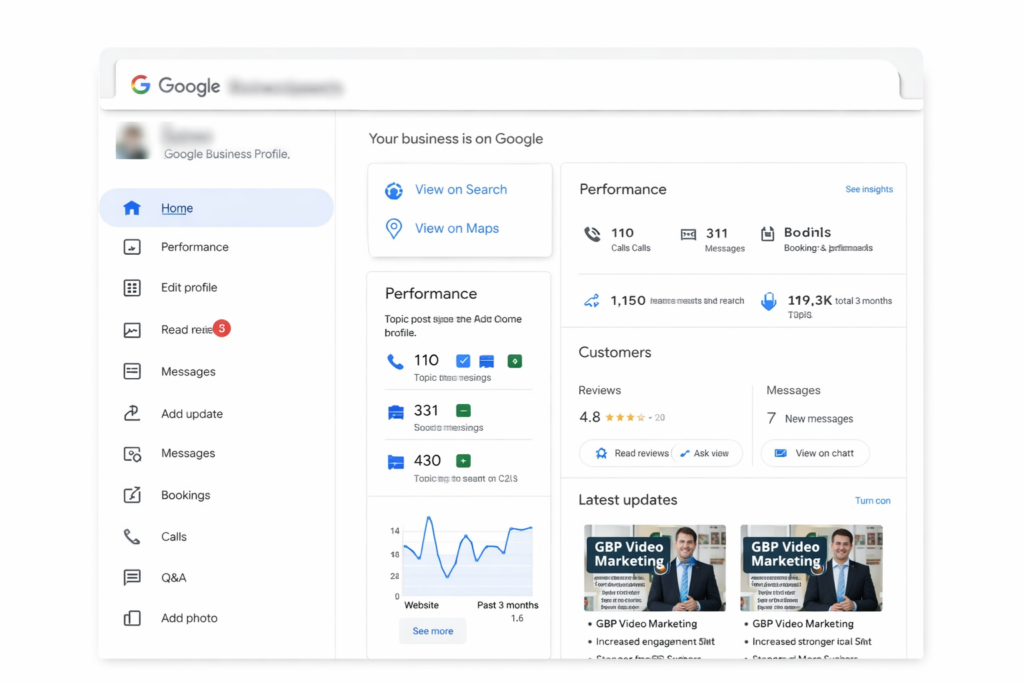Open the first GBP Video Marketing thumbnail
This screenshot has width=1024, height=683.
point(654,567)
